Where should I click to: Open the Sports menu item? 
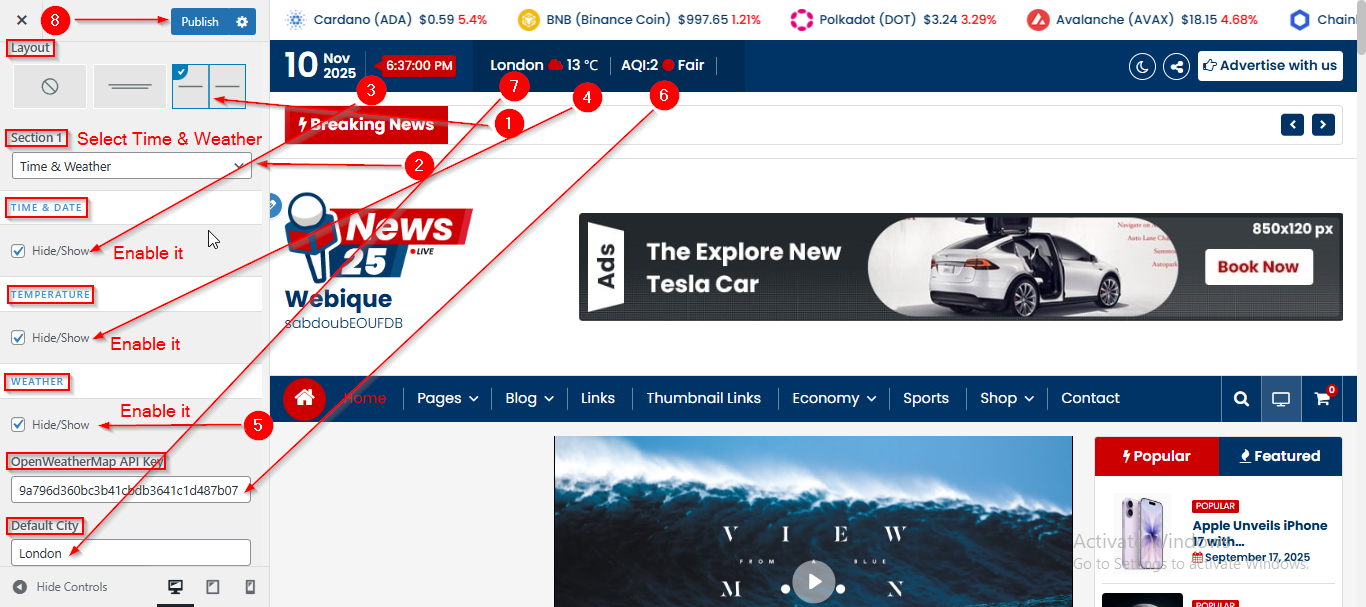(x=925, y=398)
